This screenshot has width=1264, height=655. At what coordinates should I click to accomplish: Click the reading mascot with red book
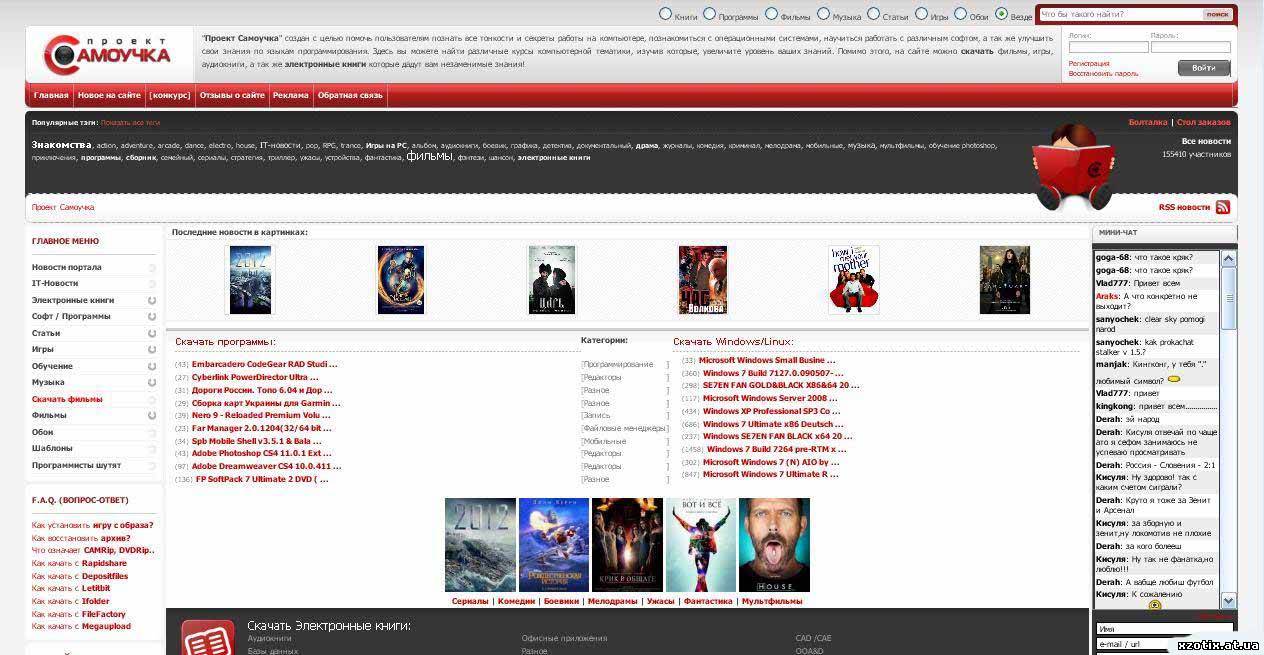tap(1072, 168)
